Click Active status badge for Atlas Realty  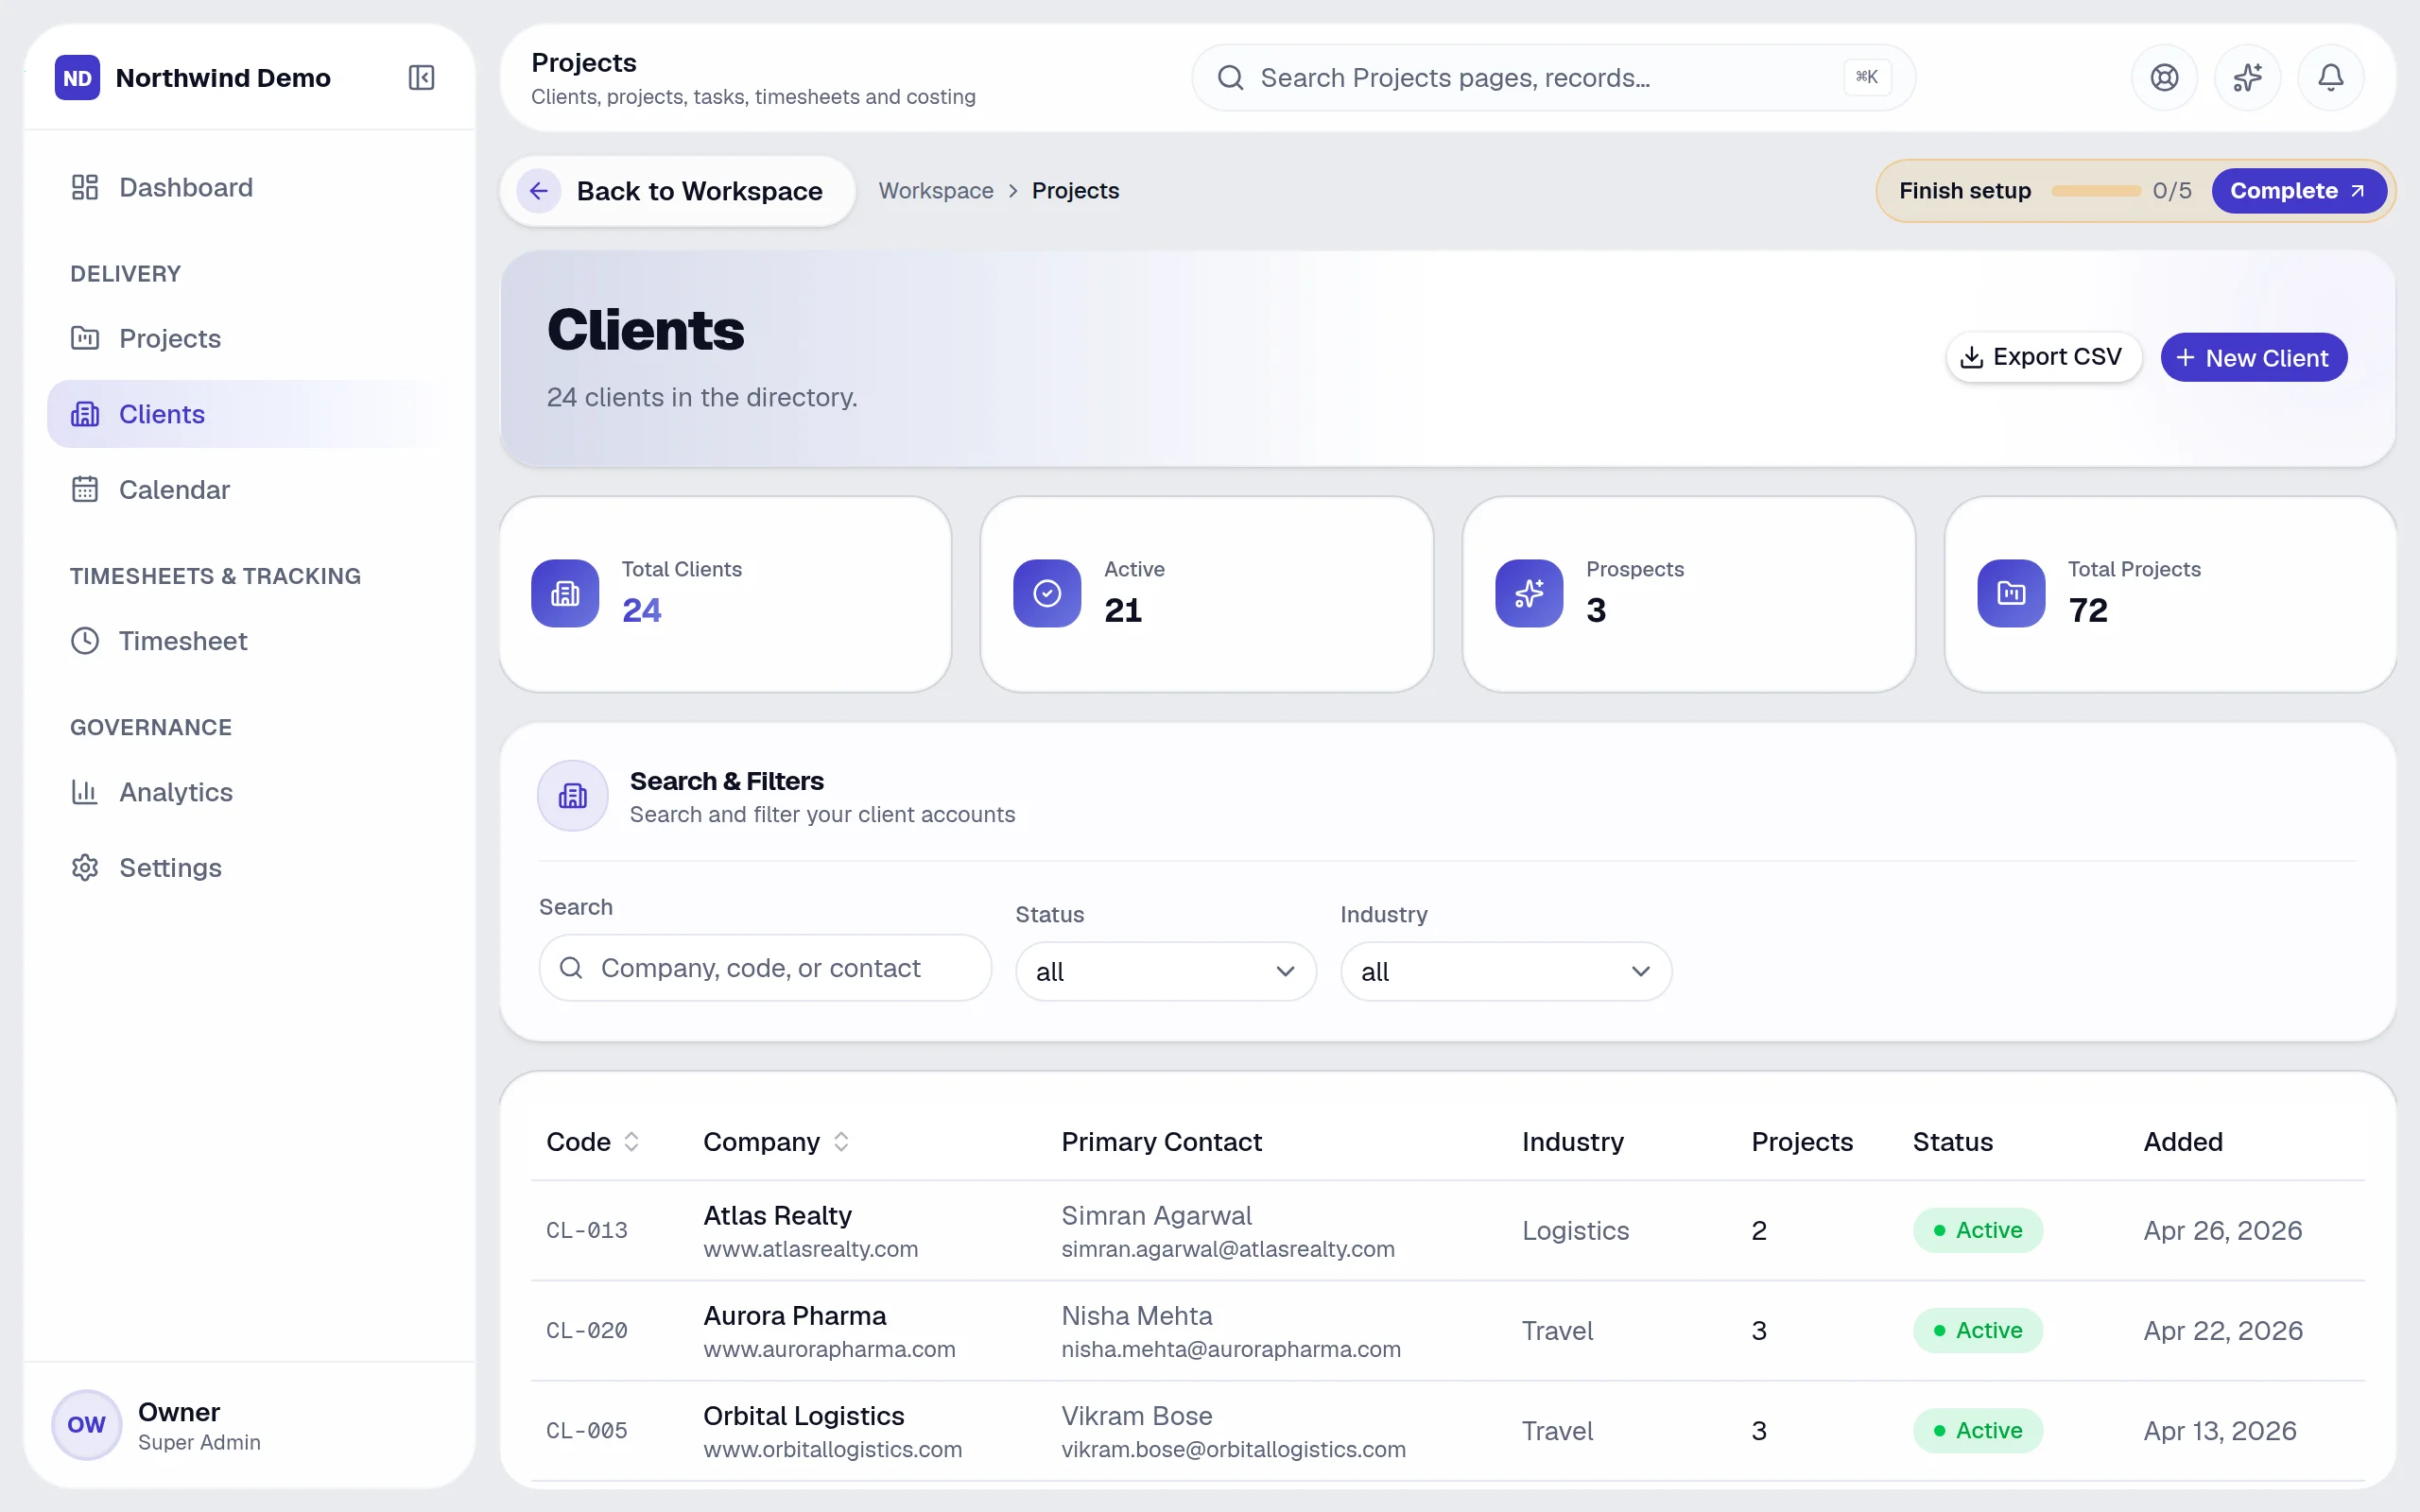click(1977, 1230)
